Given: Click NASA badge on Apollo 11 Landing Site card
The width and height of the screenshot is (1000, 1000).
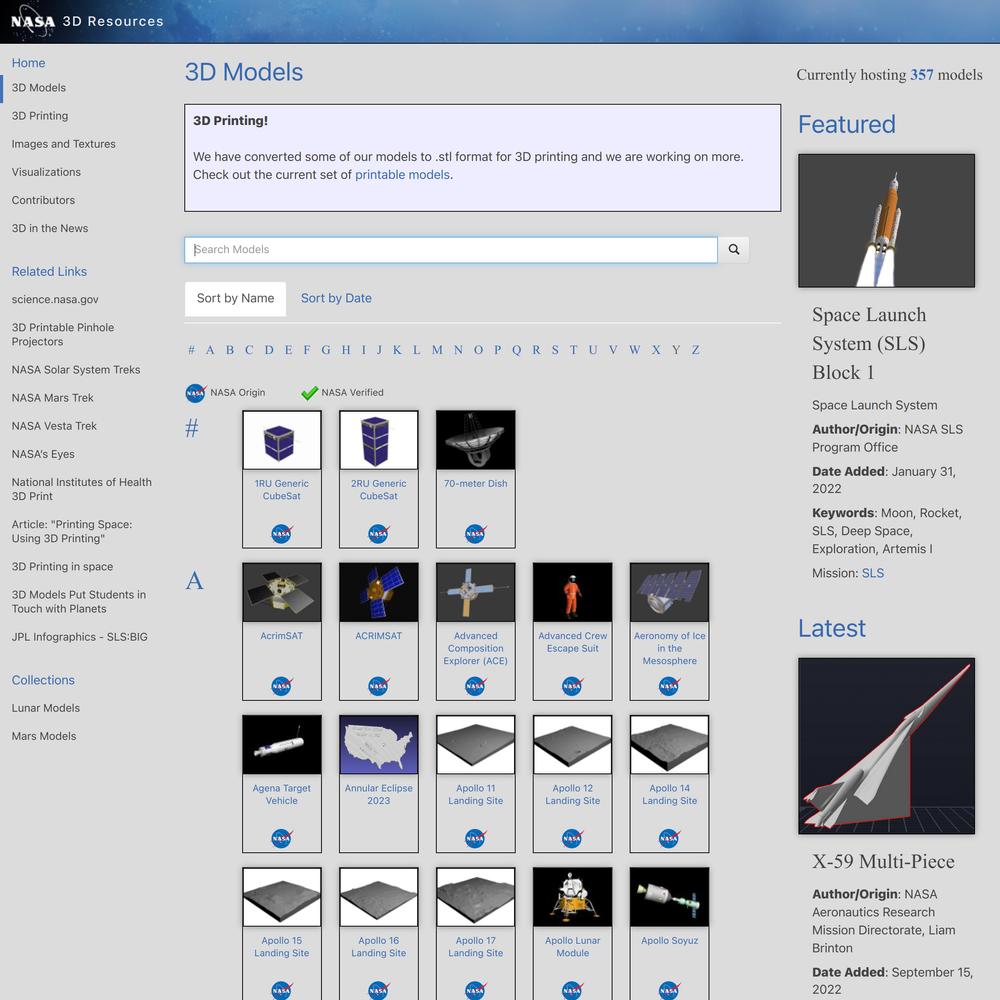Looking at the screenshot, I should pos(475,838).
